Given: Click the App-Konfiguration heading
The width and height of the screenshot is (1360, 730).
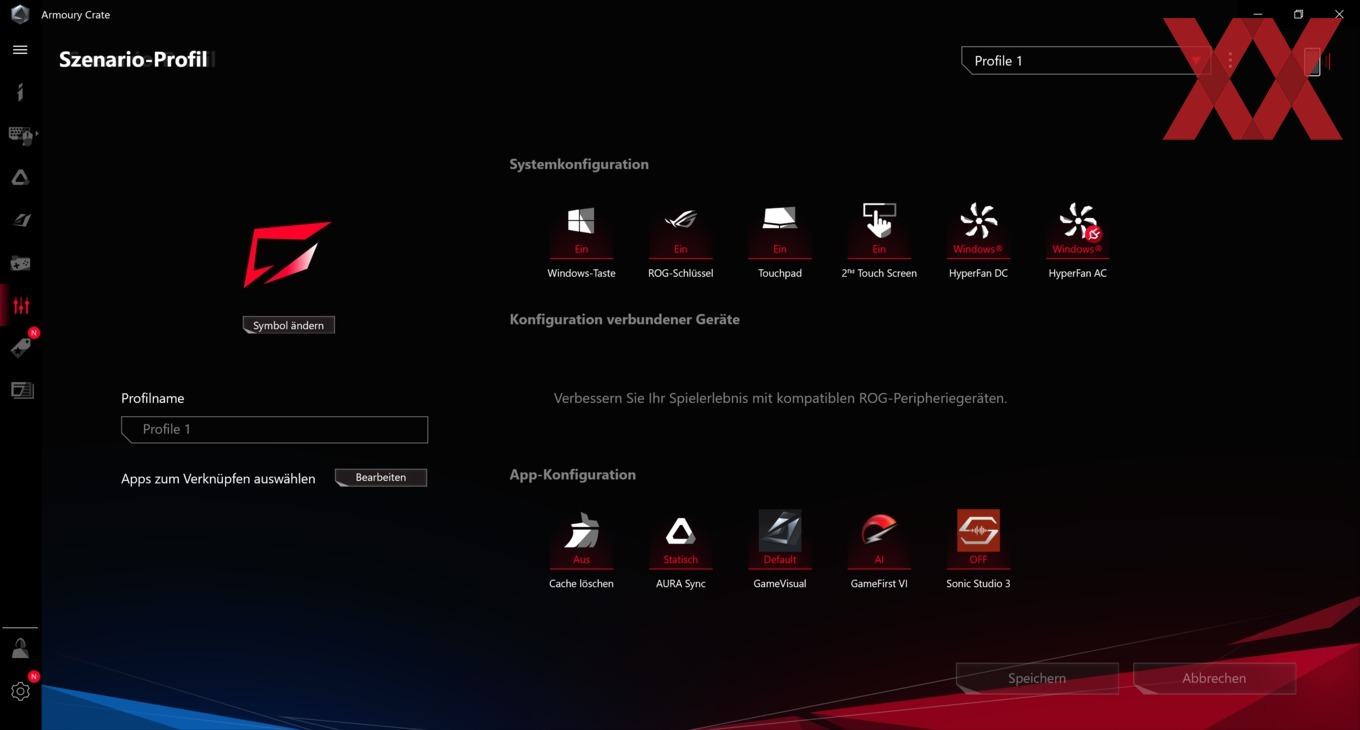Looking at the screenshot, I should point(573,474).
